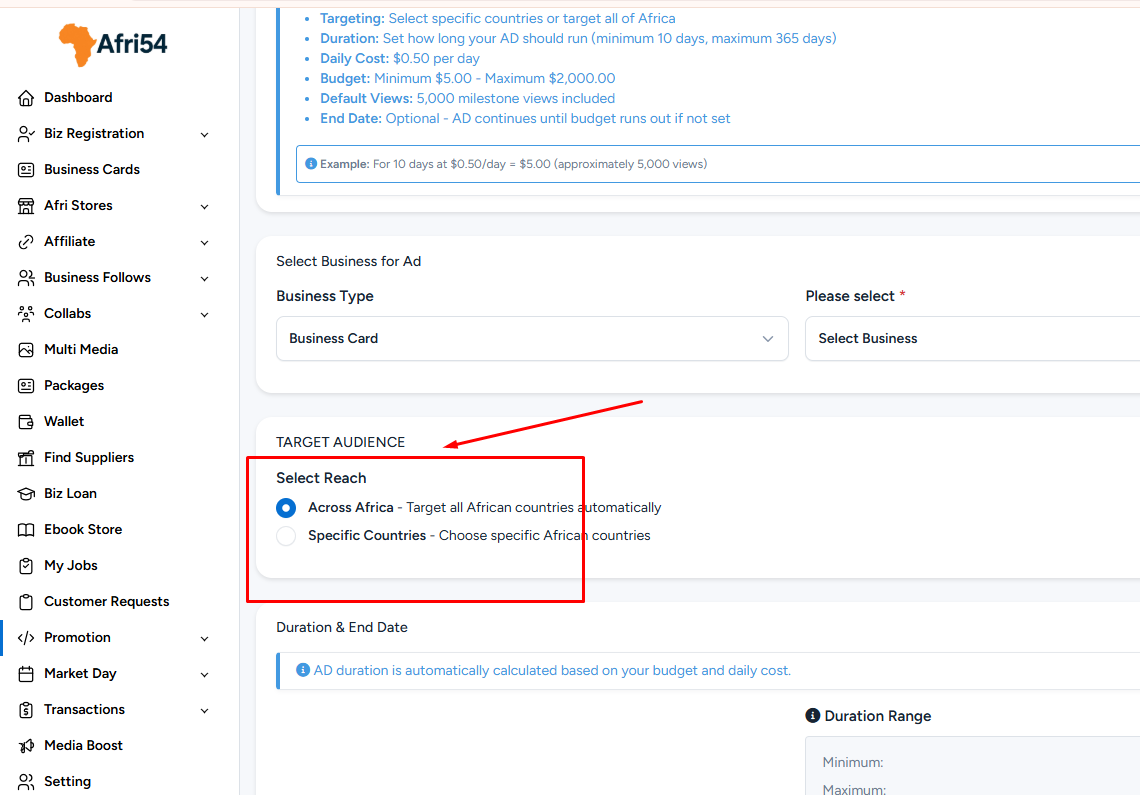Click the Duration Range info icon
This screenshot has width=1140, height=795.
click(x=812, y=716)
